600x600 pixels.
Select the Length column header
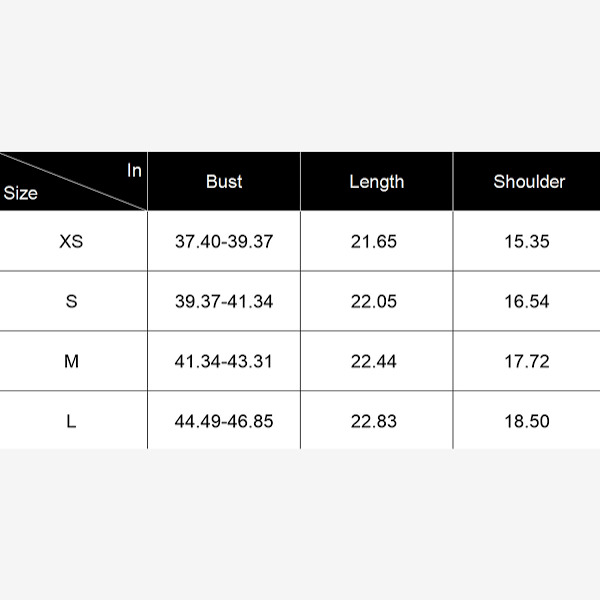376,181
